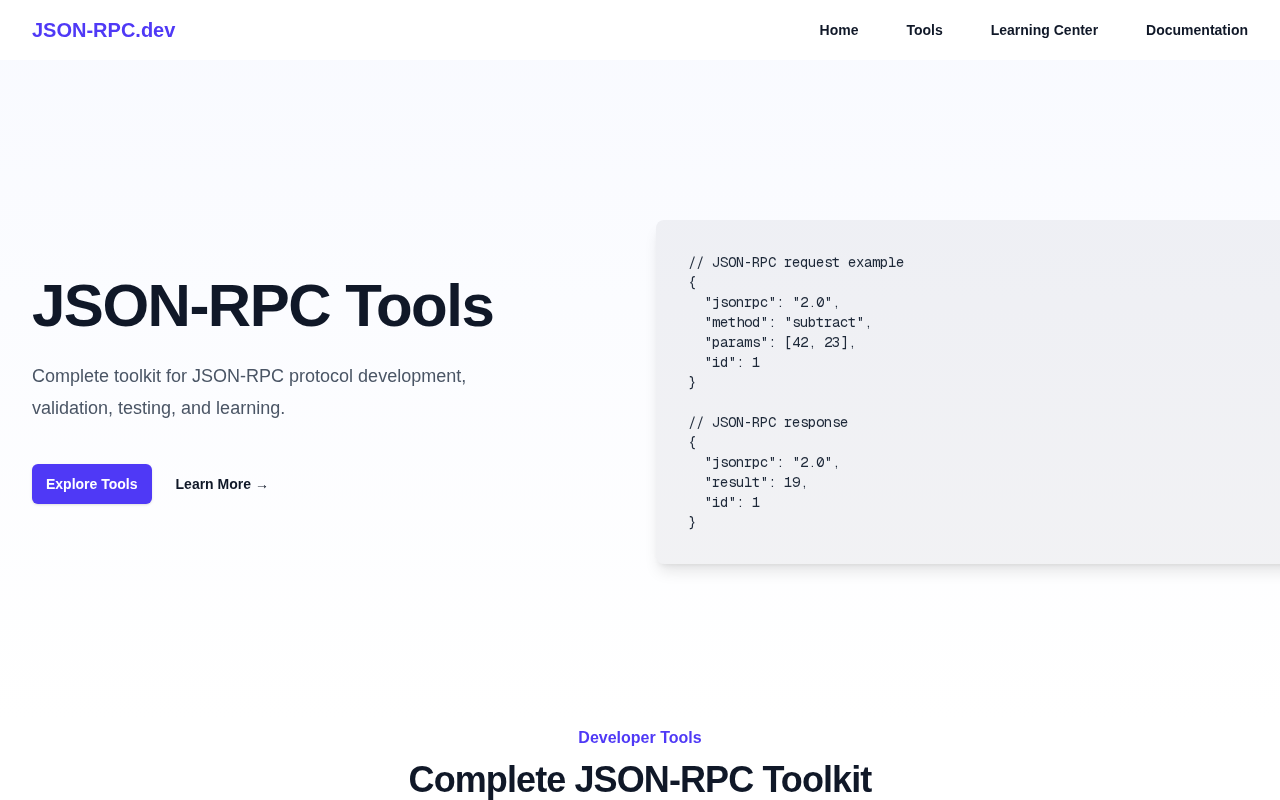The width and height of the screenshot is (1280, 800).
Task: Follow the Learn More arrow link
Action: (222, 484)
